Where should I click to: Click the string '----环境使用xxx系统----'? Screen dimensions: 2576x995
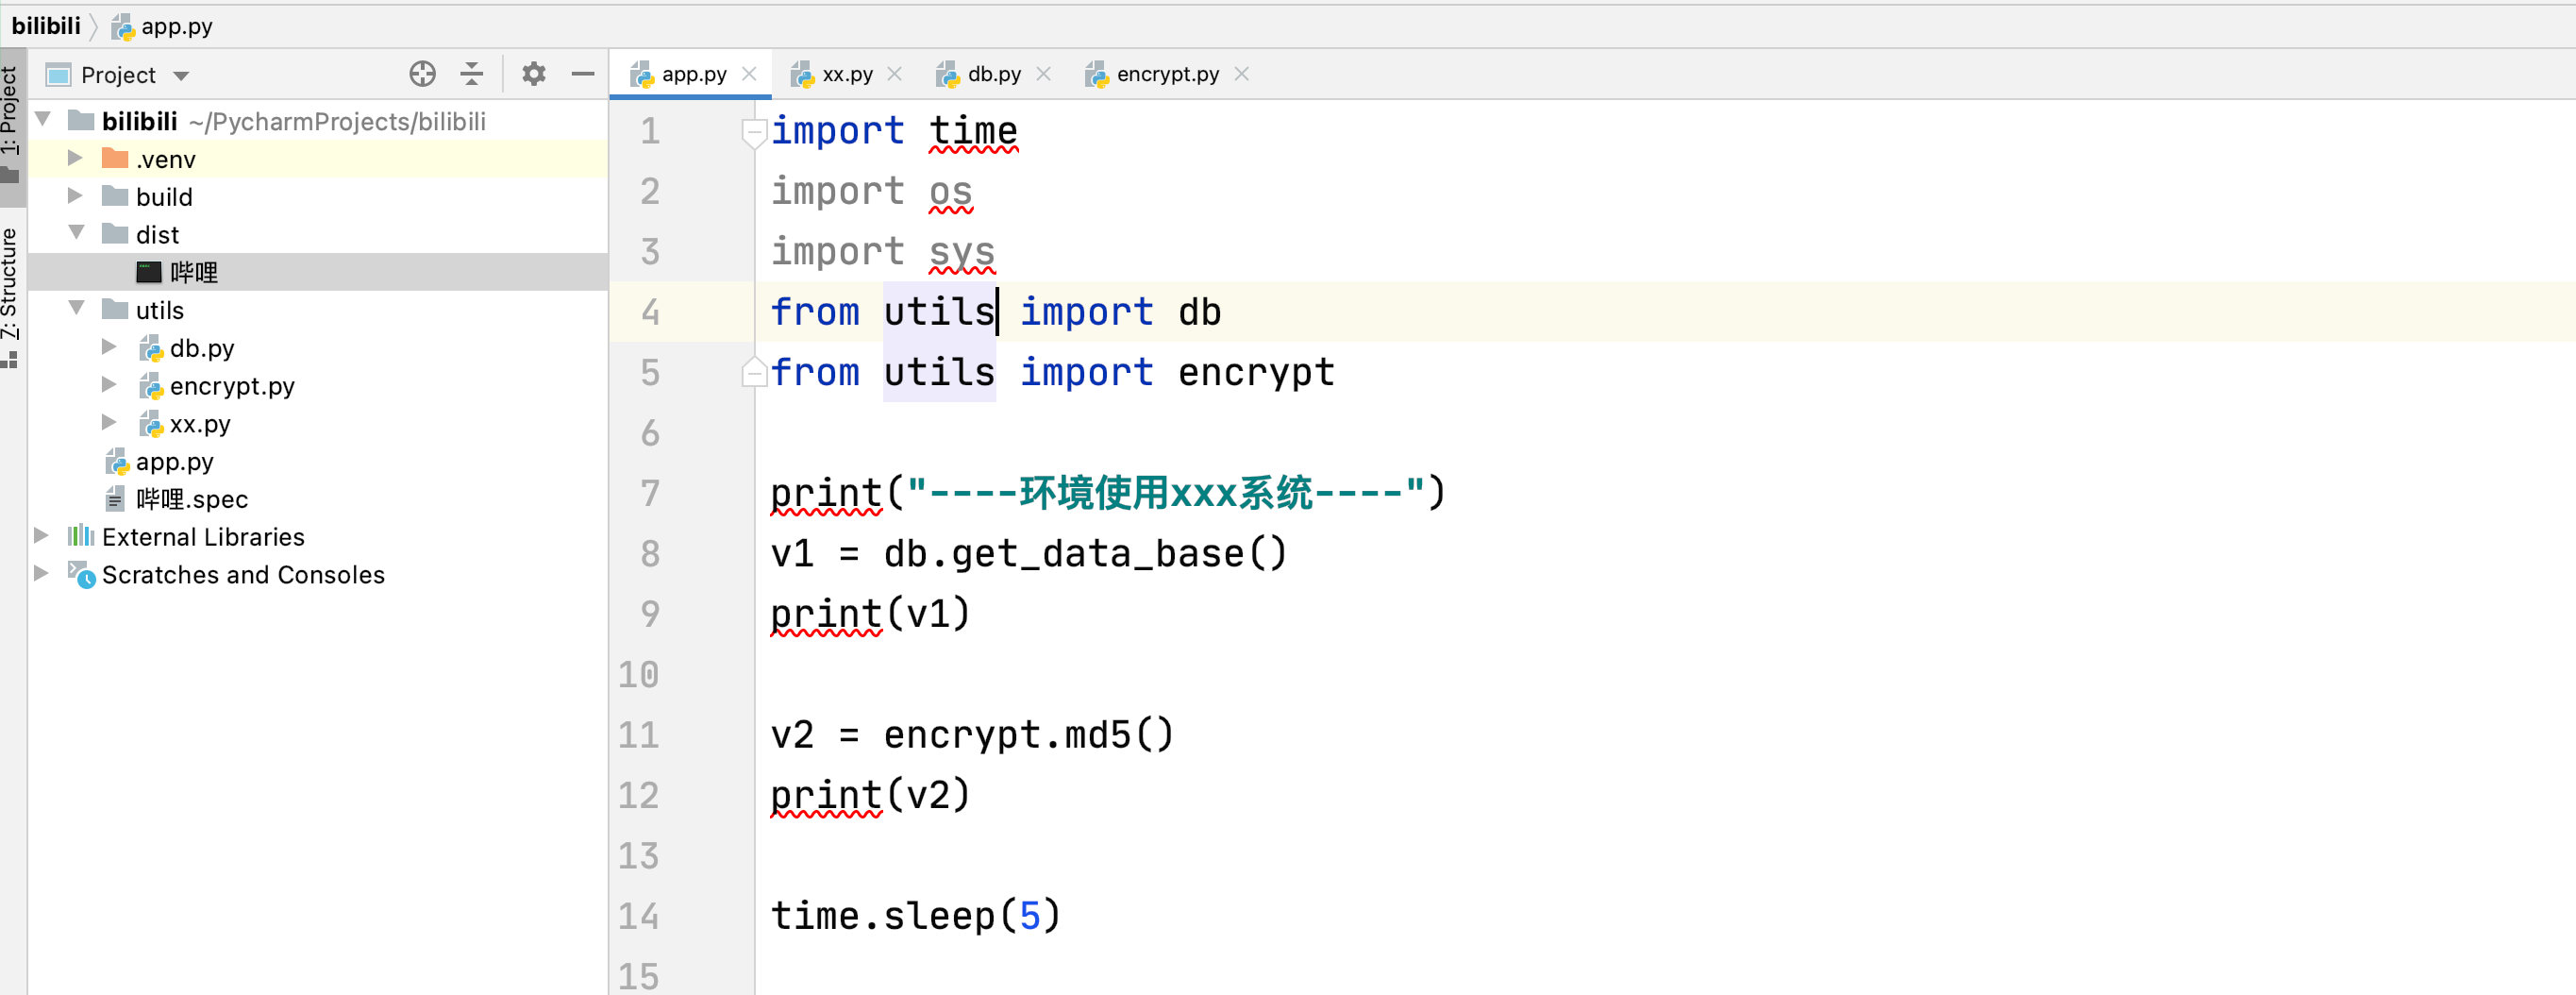coord(1165,493)
